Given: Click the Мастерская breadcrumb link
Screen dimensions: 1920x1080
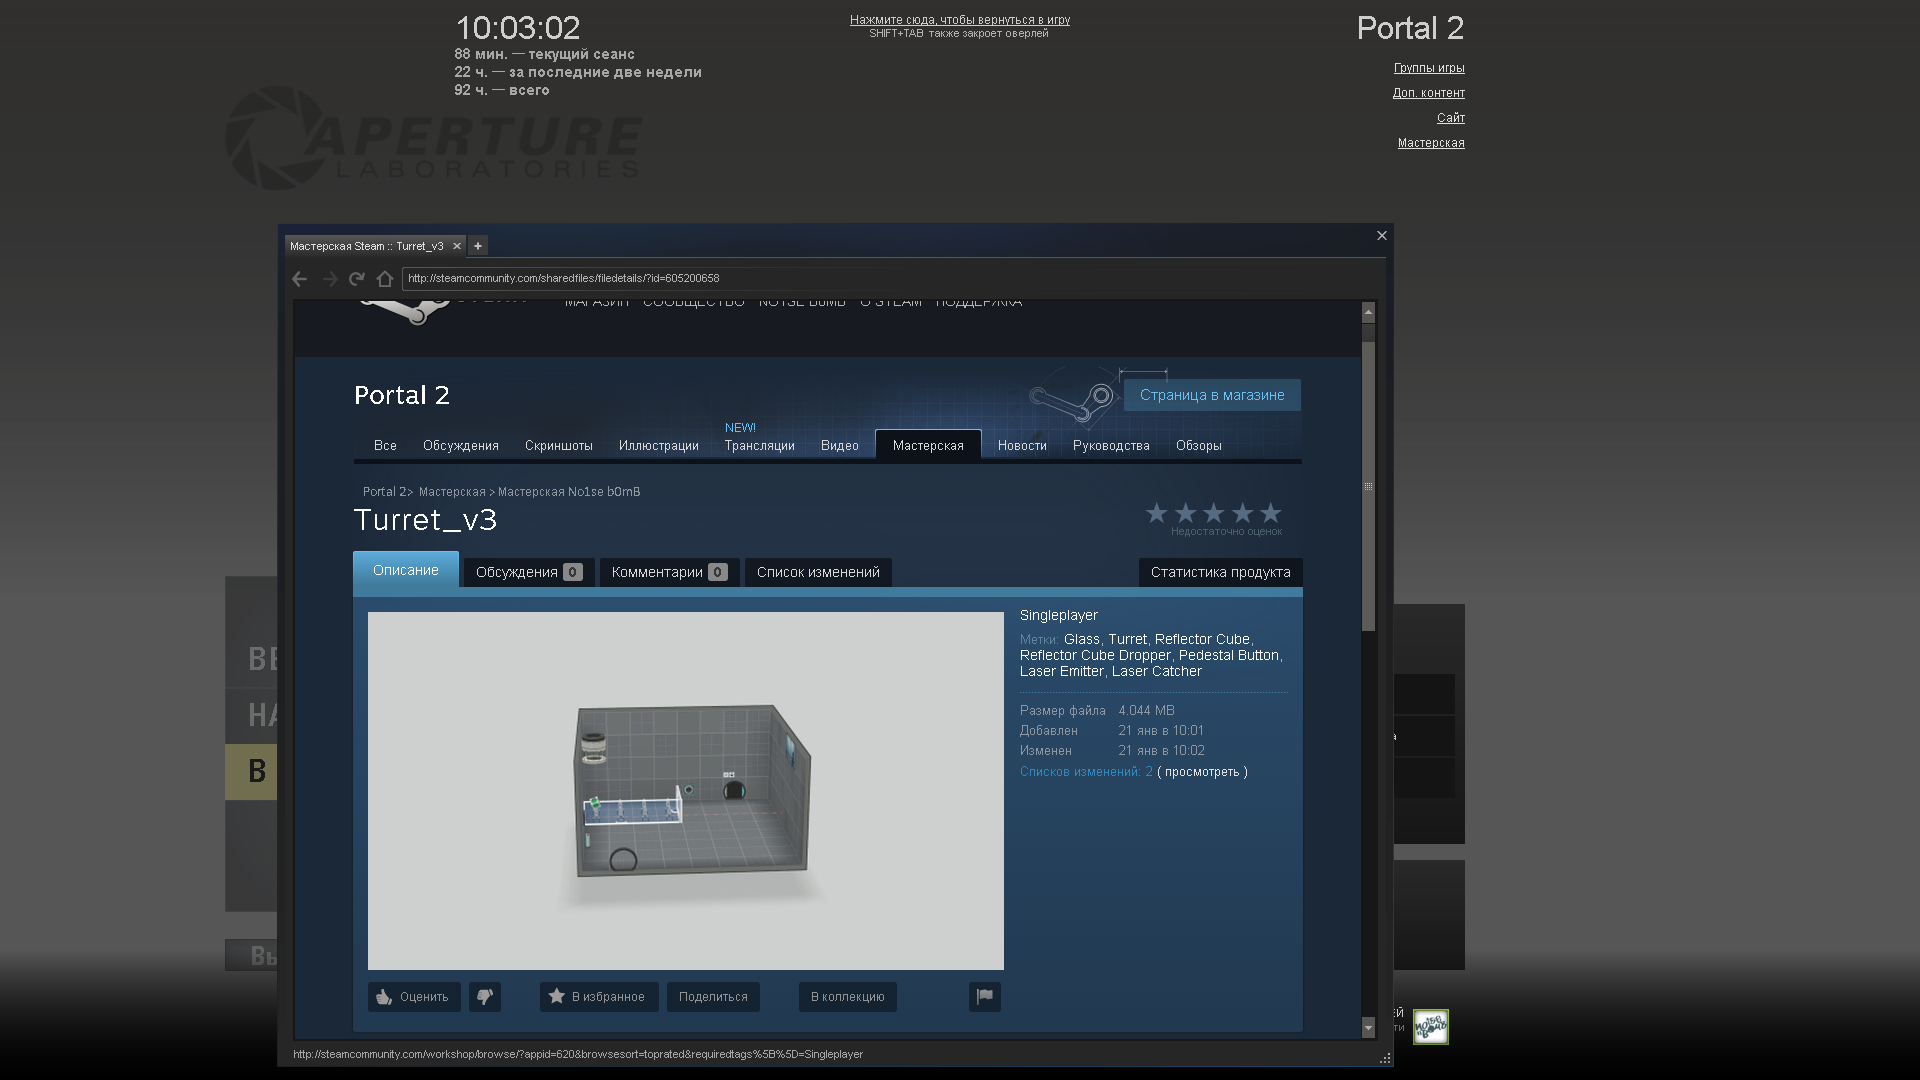Looking at the screenshot, I should click(452, 492).
